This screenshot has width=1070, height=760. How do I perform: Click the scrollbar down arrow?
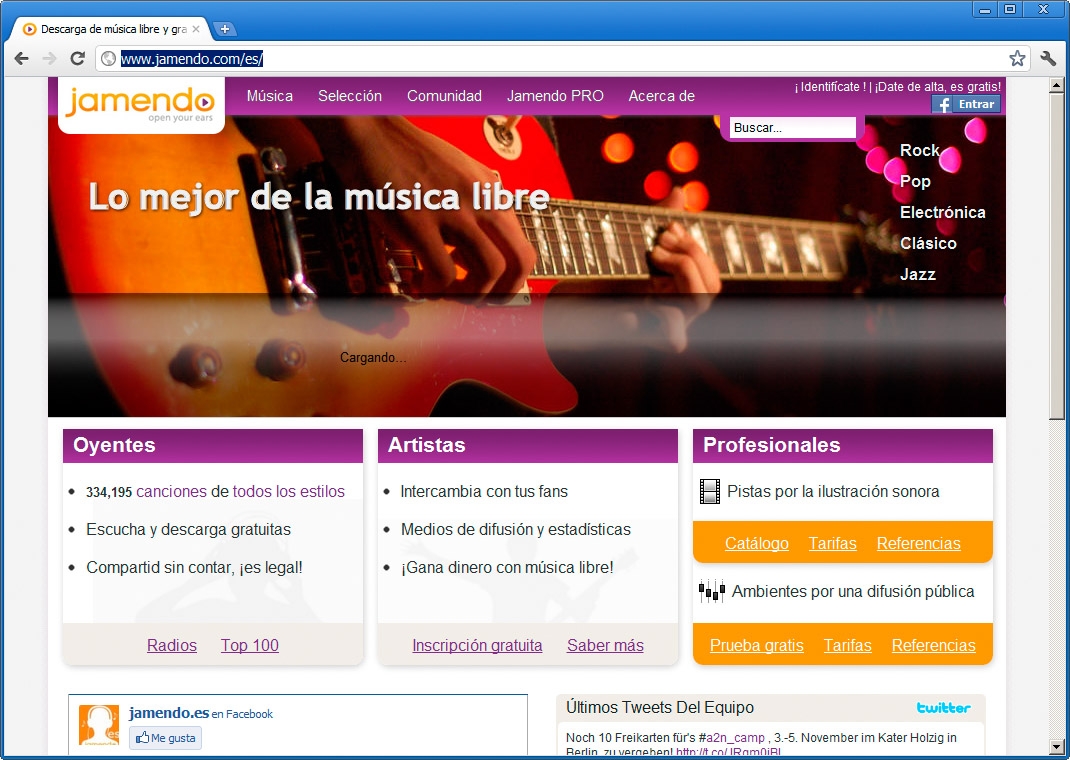[x=1056, y=747]
